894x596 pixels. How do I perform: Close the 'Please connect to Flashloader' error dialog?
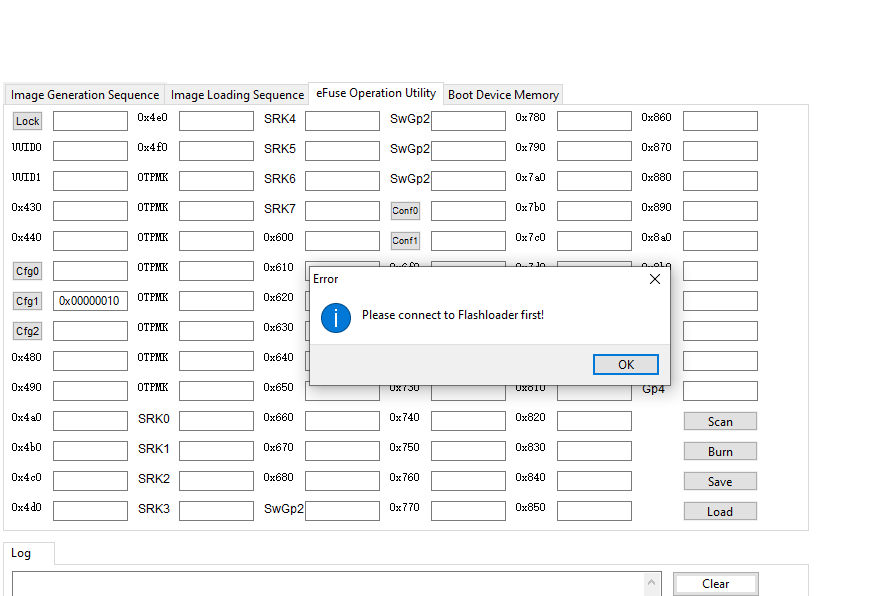(655, 279)
